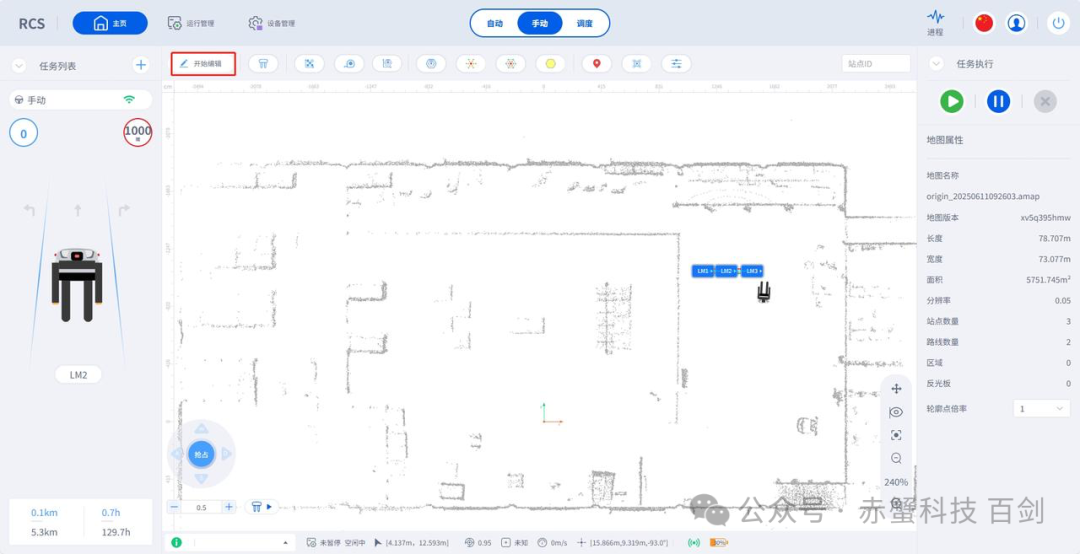Click the forklift icon in the top toolbar

coord(263,64)
